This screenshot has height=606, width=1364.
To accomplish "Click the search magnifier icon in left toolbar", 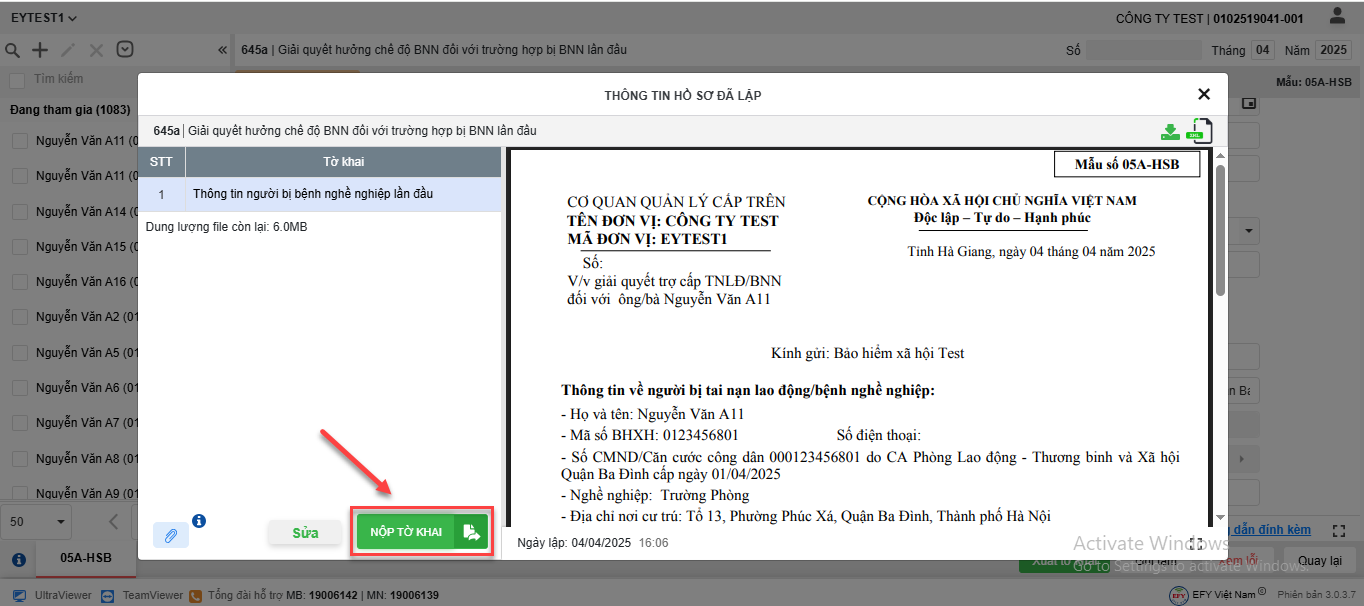I will pyautogui.click(x=13, y=50).
